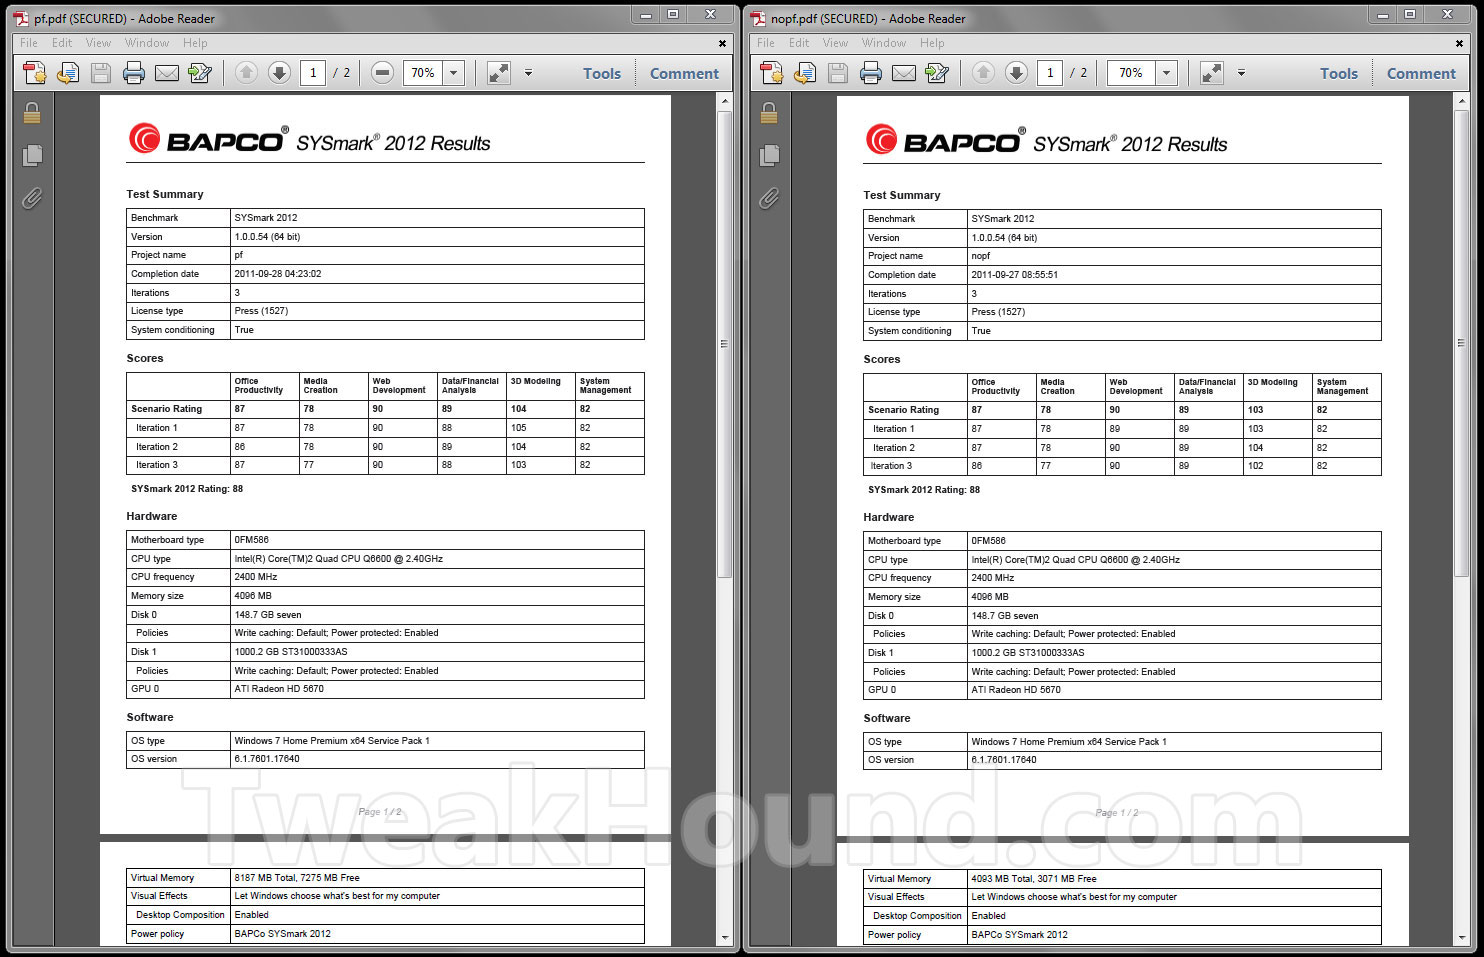Open Attachments paperclip panel in pf.pdf window
This screenshot has height=957, width=1484.
(x=32, y=198)
